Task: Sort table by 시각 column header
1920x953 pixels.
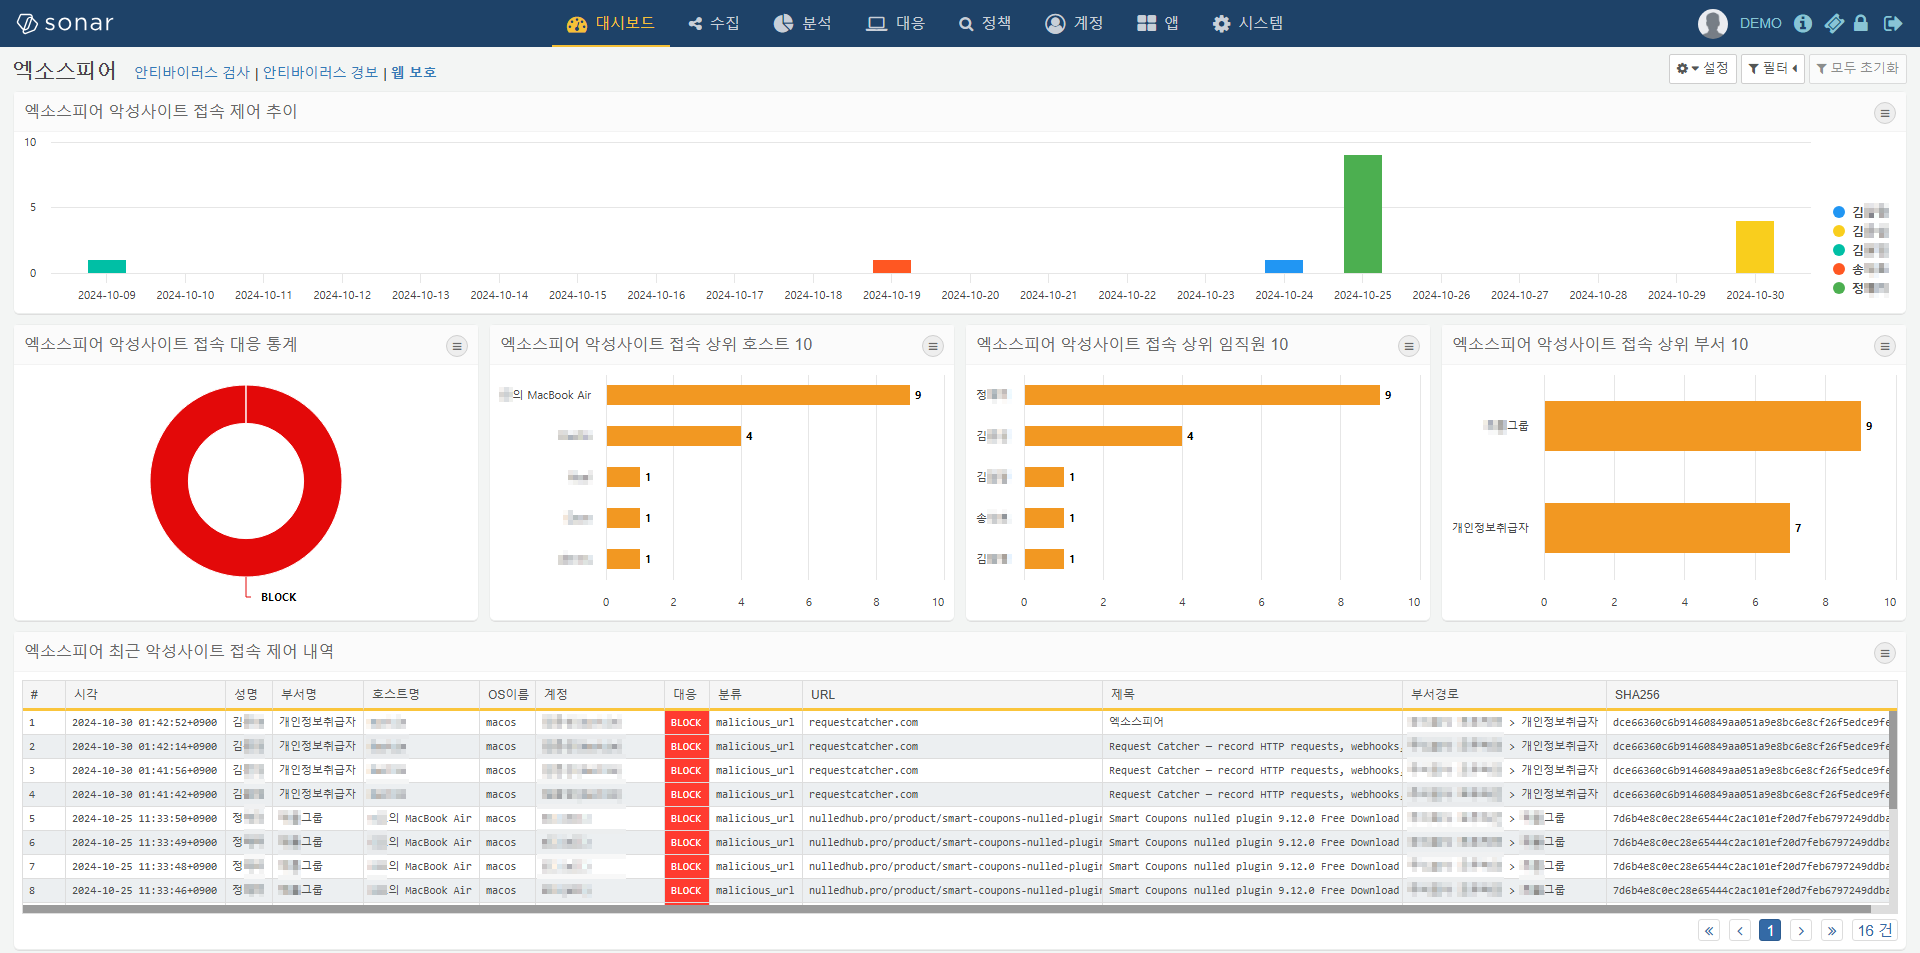Action: pos(145,694)
